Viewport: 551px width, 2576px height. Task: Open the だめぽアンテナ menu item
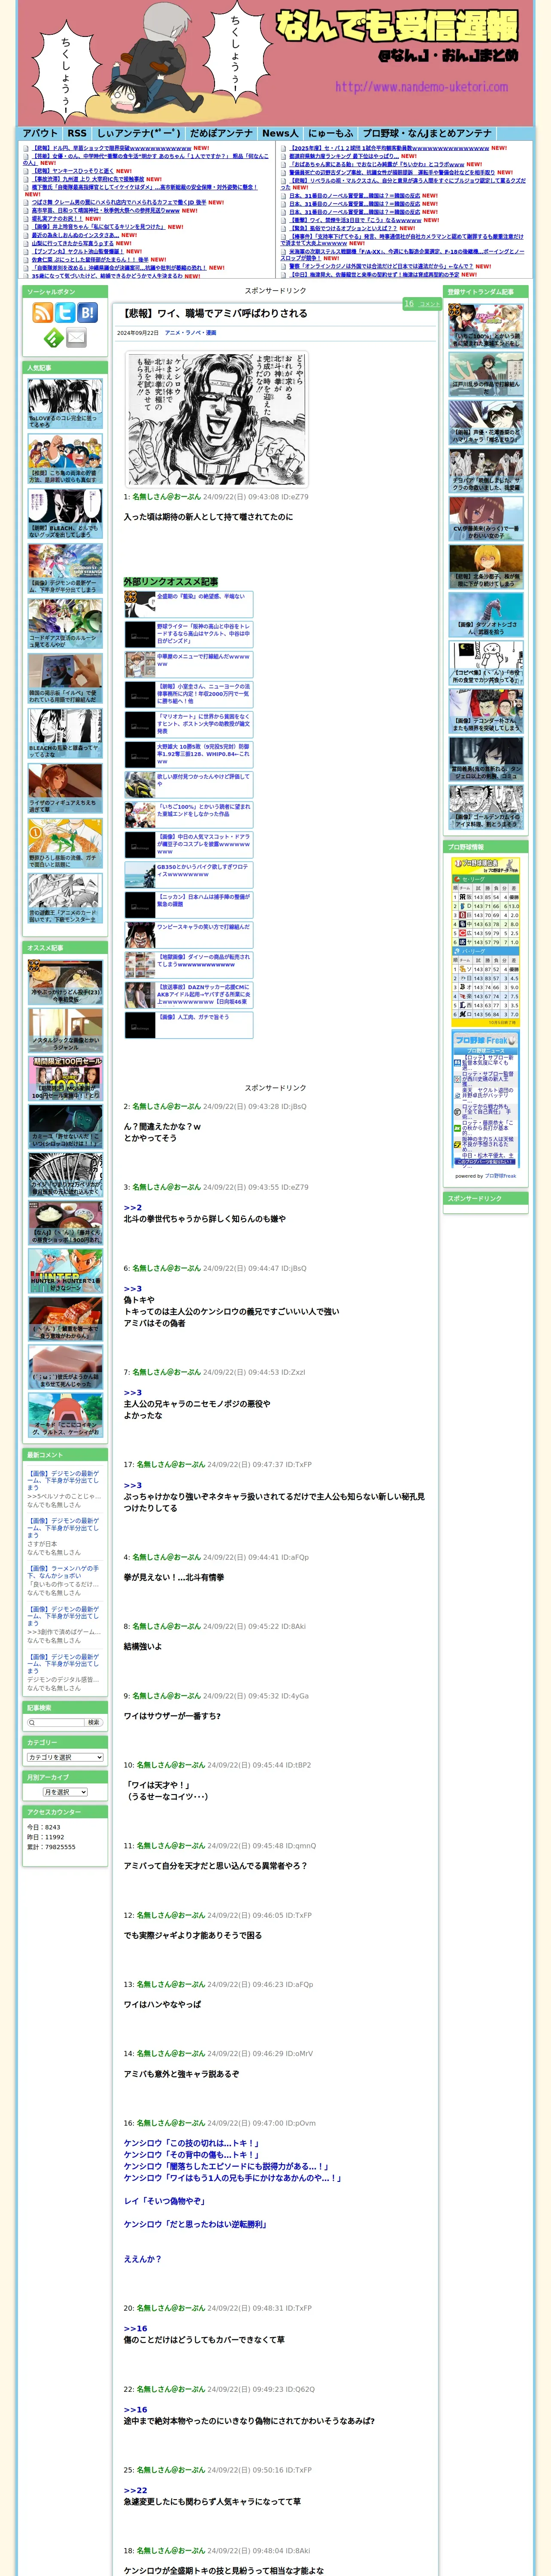pyautogui.click(x=221, y=133)
